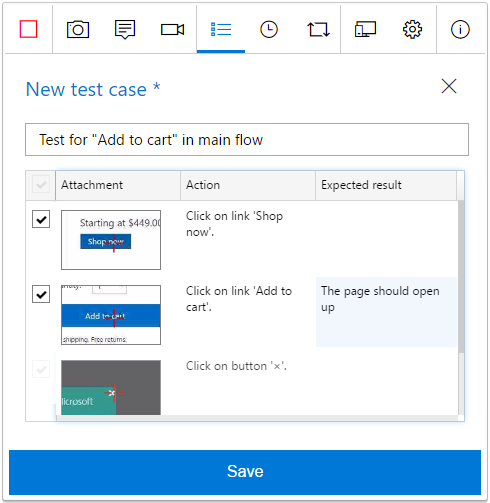The height and width of the screenshot is (503, 490).
Task: Select action text "Click on button '×'"
Action: coord(236,366)
